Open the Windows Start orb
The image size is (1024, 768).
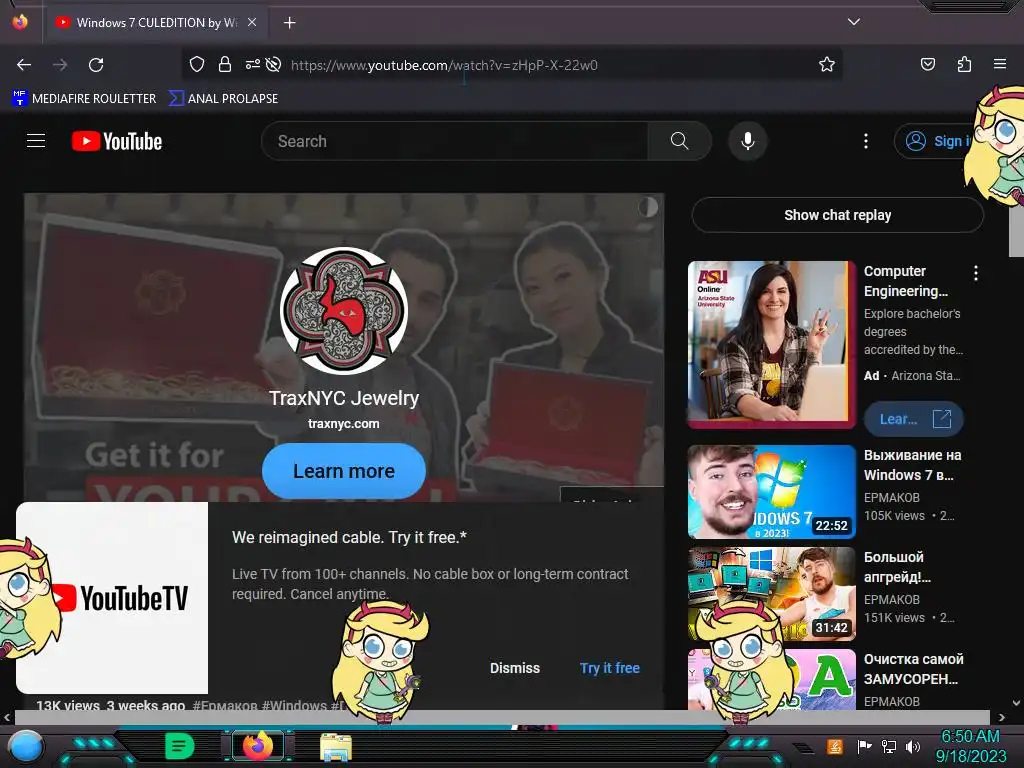pyautogui.click(x=25, y=746)
